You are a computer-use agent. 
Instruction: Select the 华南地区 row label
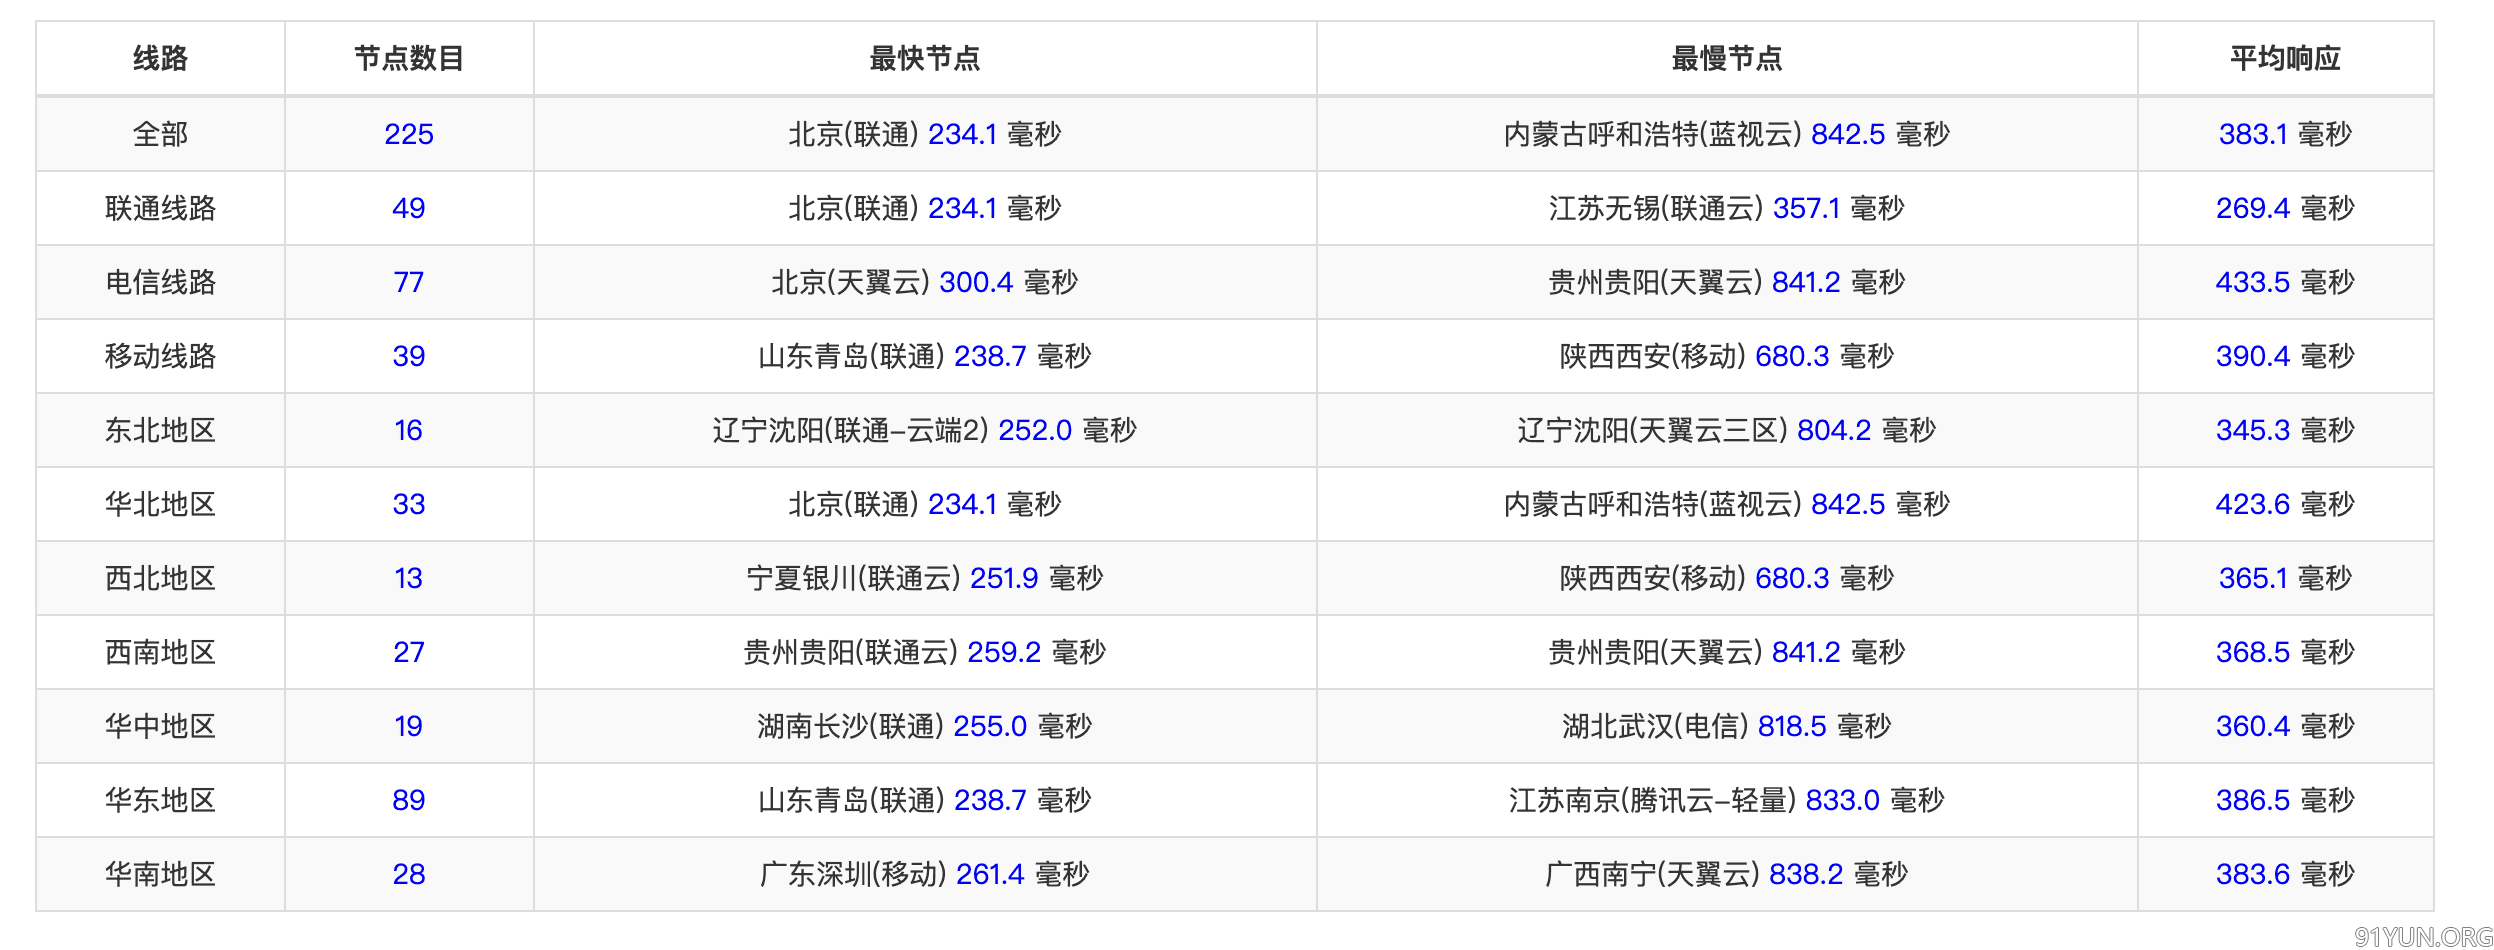tap(160, 874)
